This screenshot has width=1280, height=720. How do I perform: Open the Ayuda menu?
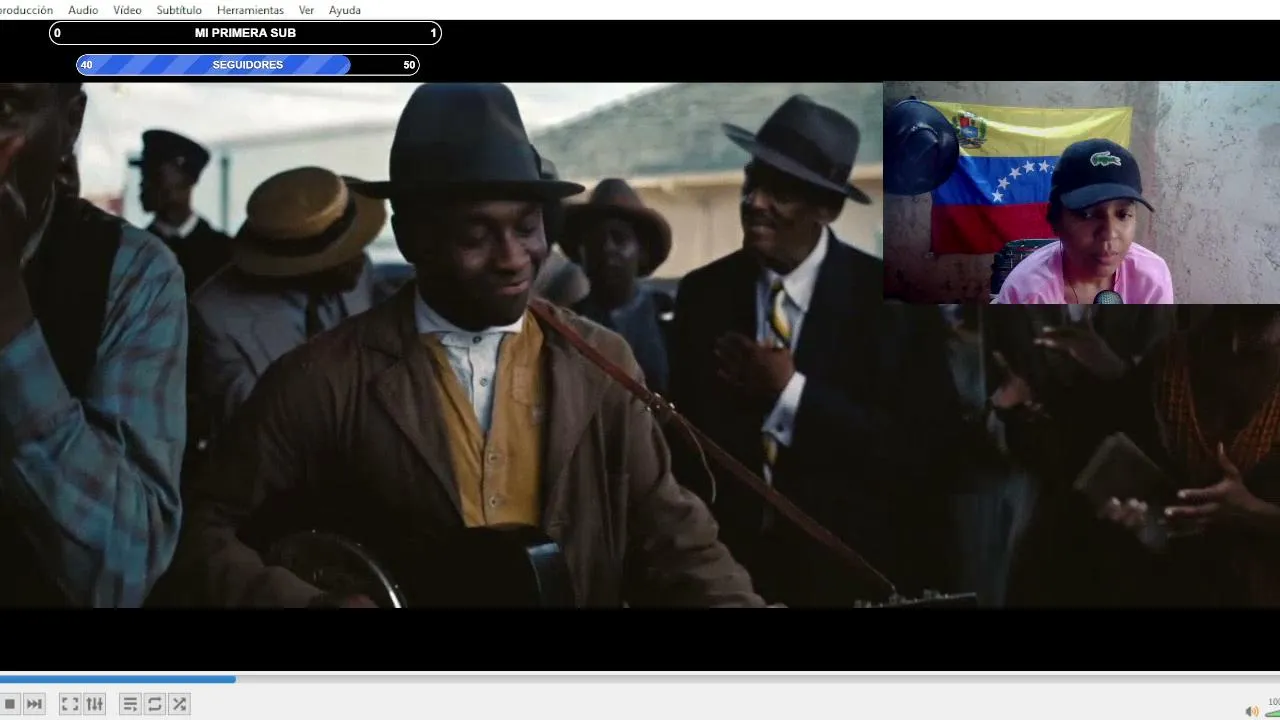coord(345,10)
